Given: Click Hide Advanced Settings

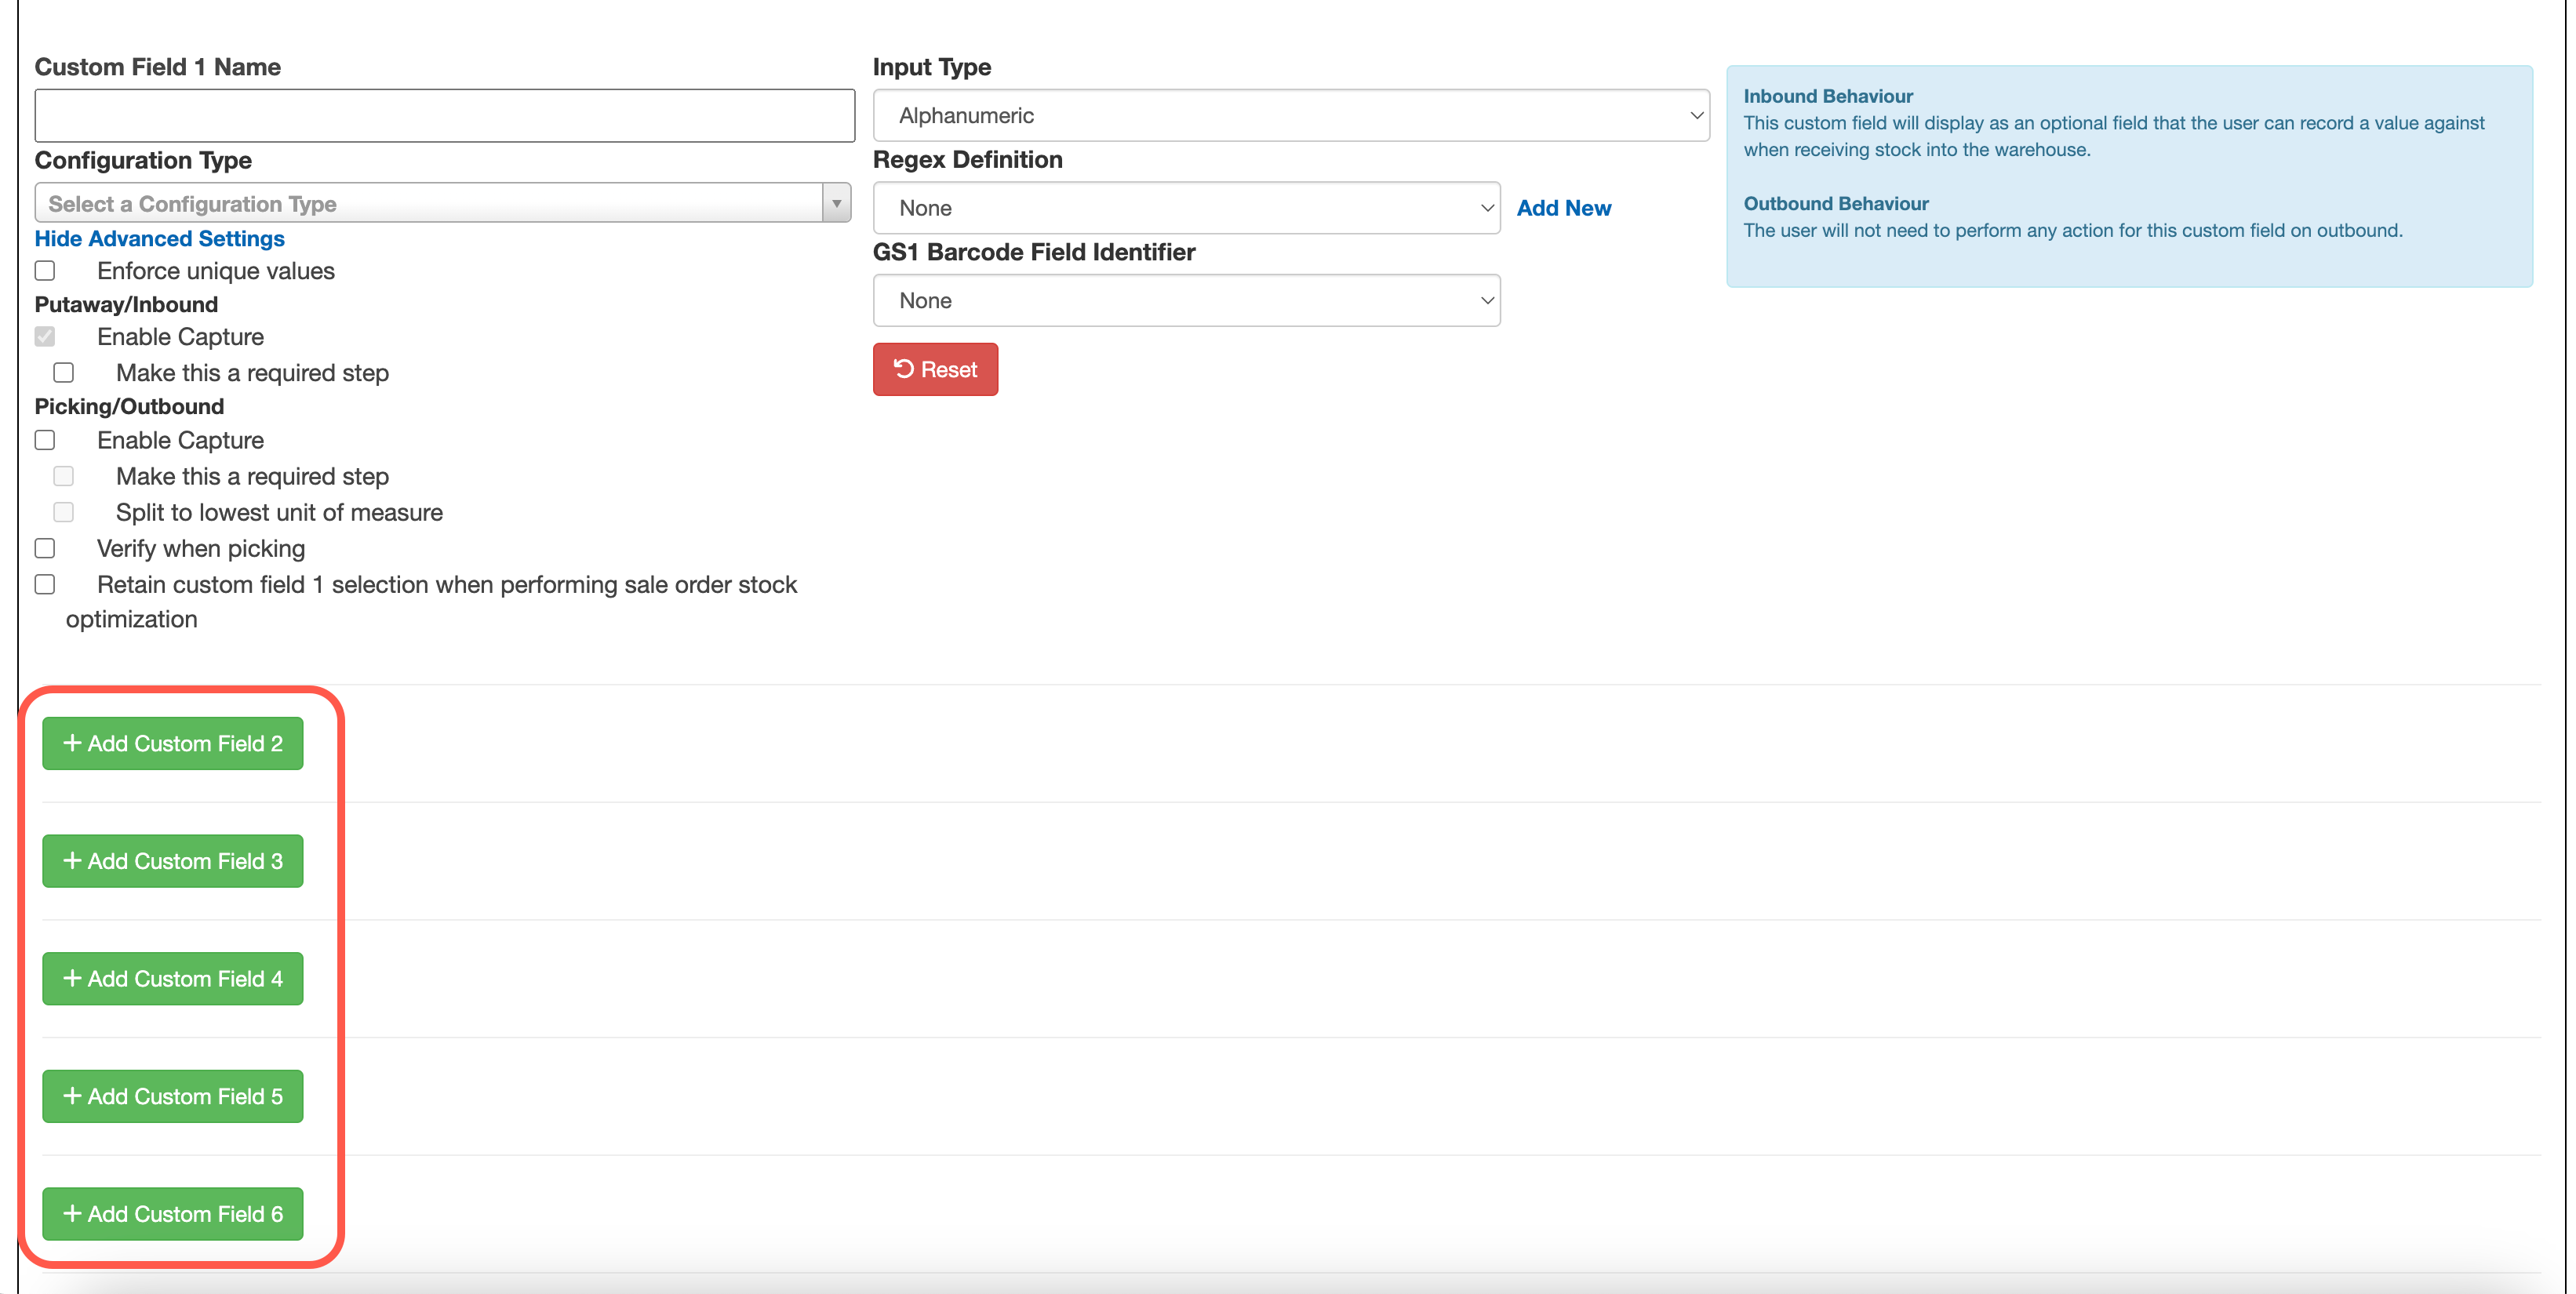Looking at the screenshot, I should click(159, 238).
